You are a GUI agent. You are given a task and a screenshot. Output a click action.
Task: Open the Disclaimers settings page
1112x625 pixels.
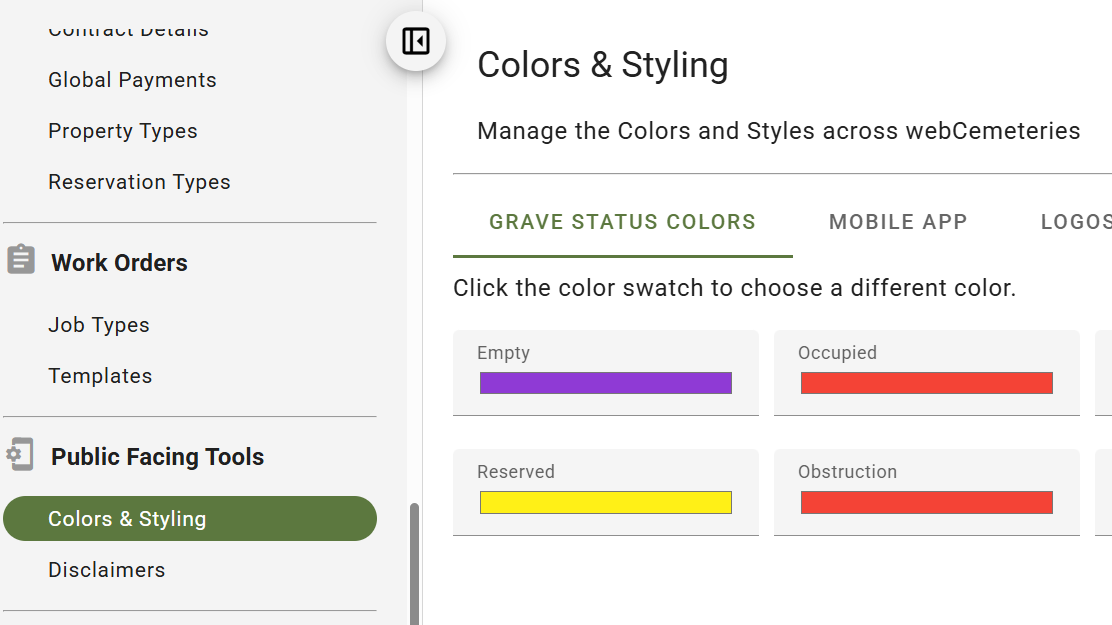point(106,569)
